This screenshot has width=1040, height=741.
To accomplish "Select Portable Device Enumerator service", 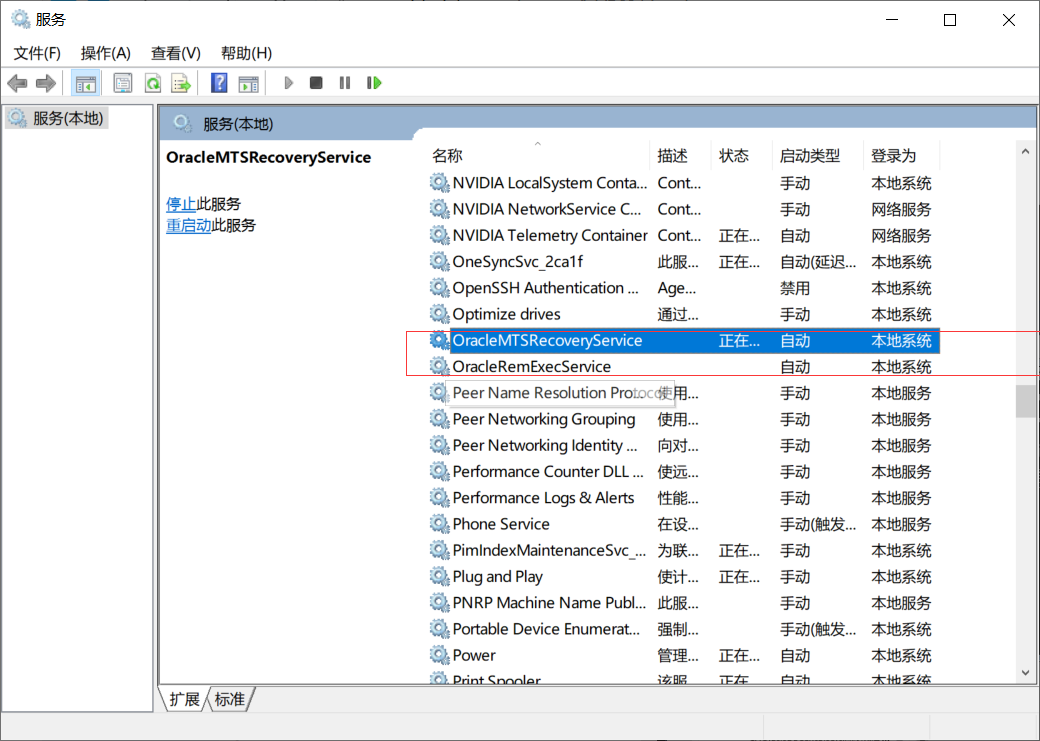I will tap(547, 629).
